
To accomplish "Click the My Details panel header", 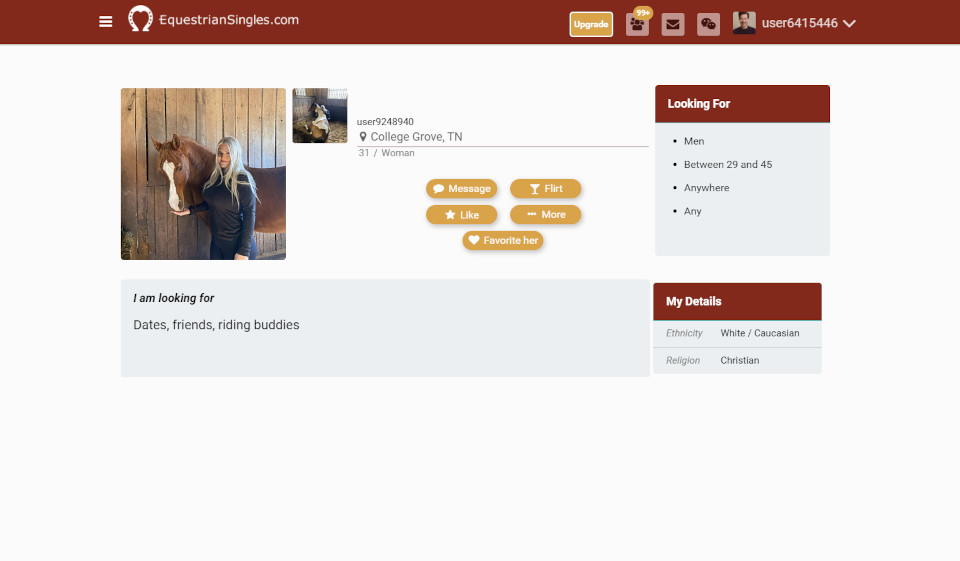I will [x=737, y=301].
